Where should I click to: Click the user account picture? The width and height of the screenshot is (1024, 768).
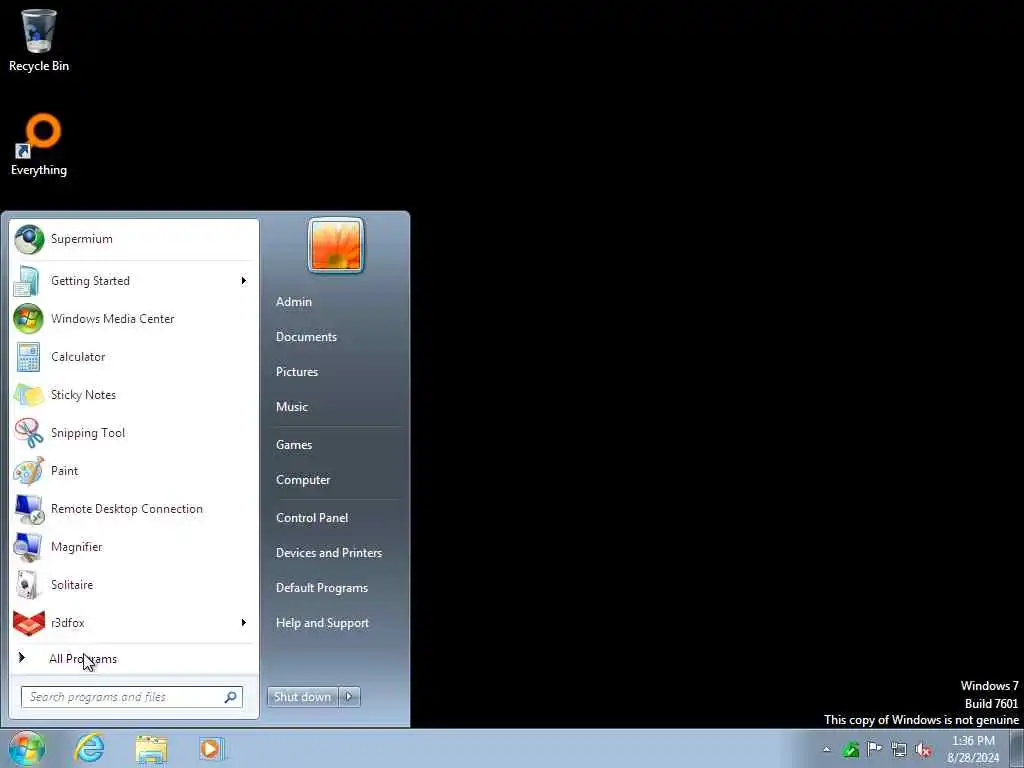(336, 246)
